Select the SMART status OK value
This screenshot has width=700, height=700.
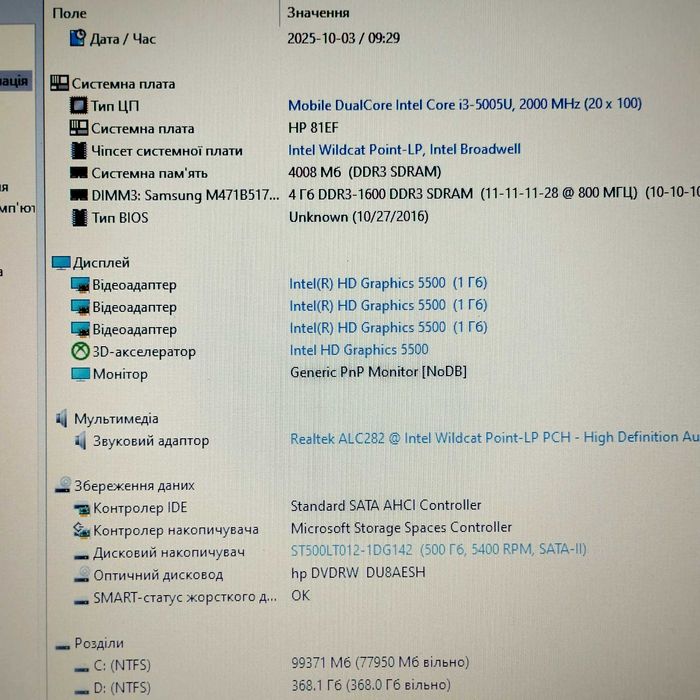pos(300,596)
